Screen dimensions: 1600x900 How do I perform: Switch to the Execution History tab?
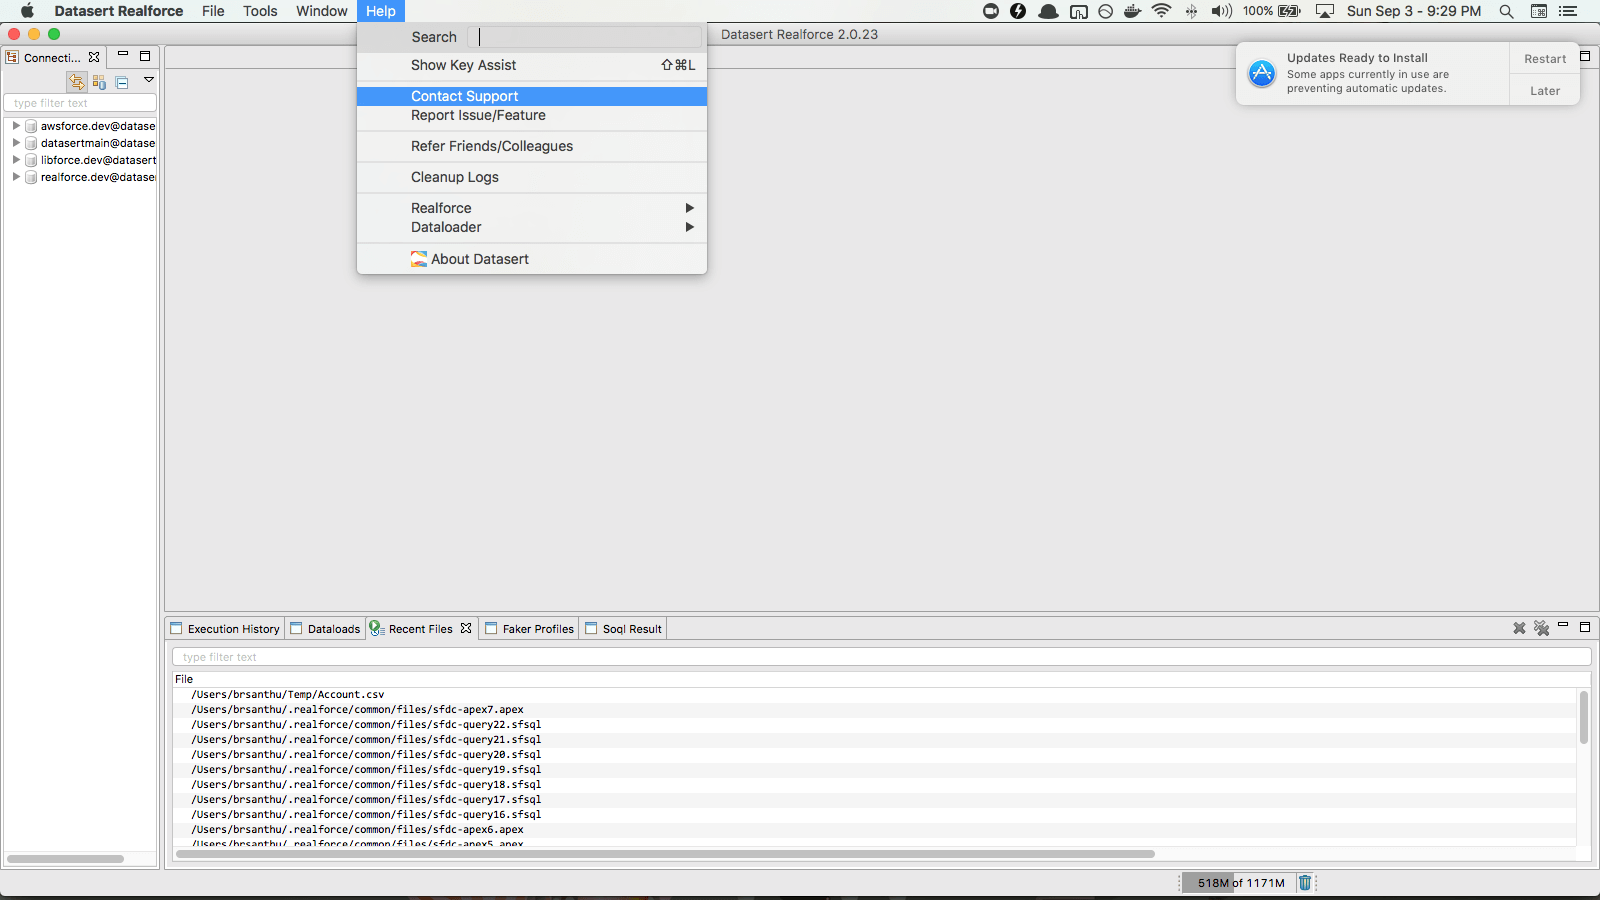pyautogui.click(x=225, y=629)
